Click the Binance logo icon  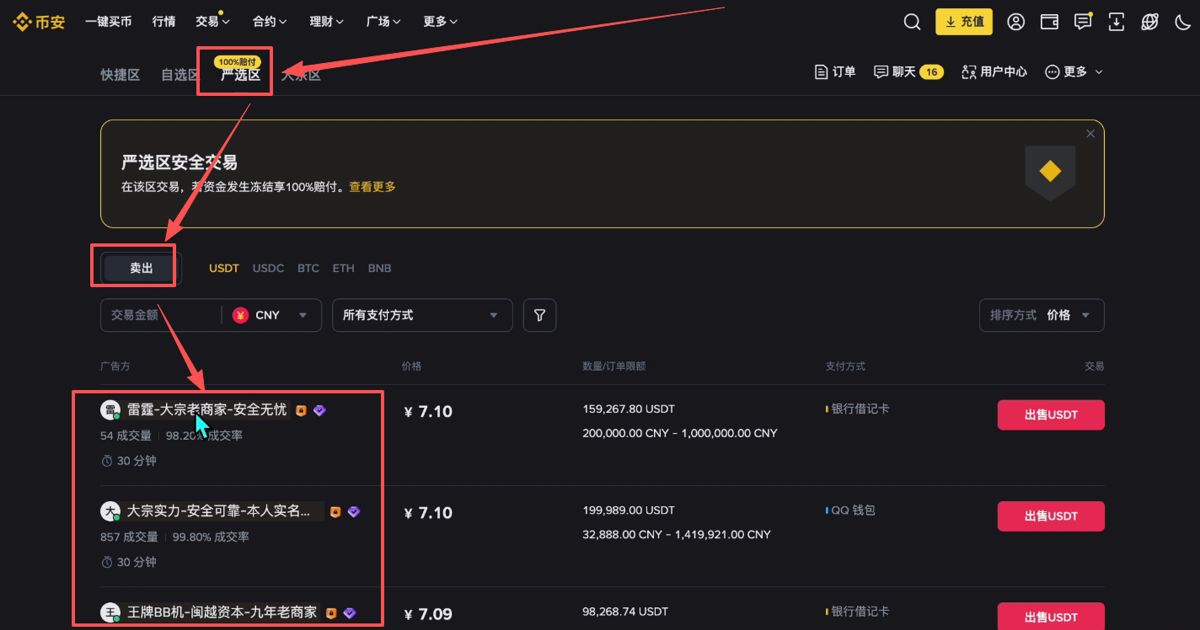coord(21,20)
